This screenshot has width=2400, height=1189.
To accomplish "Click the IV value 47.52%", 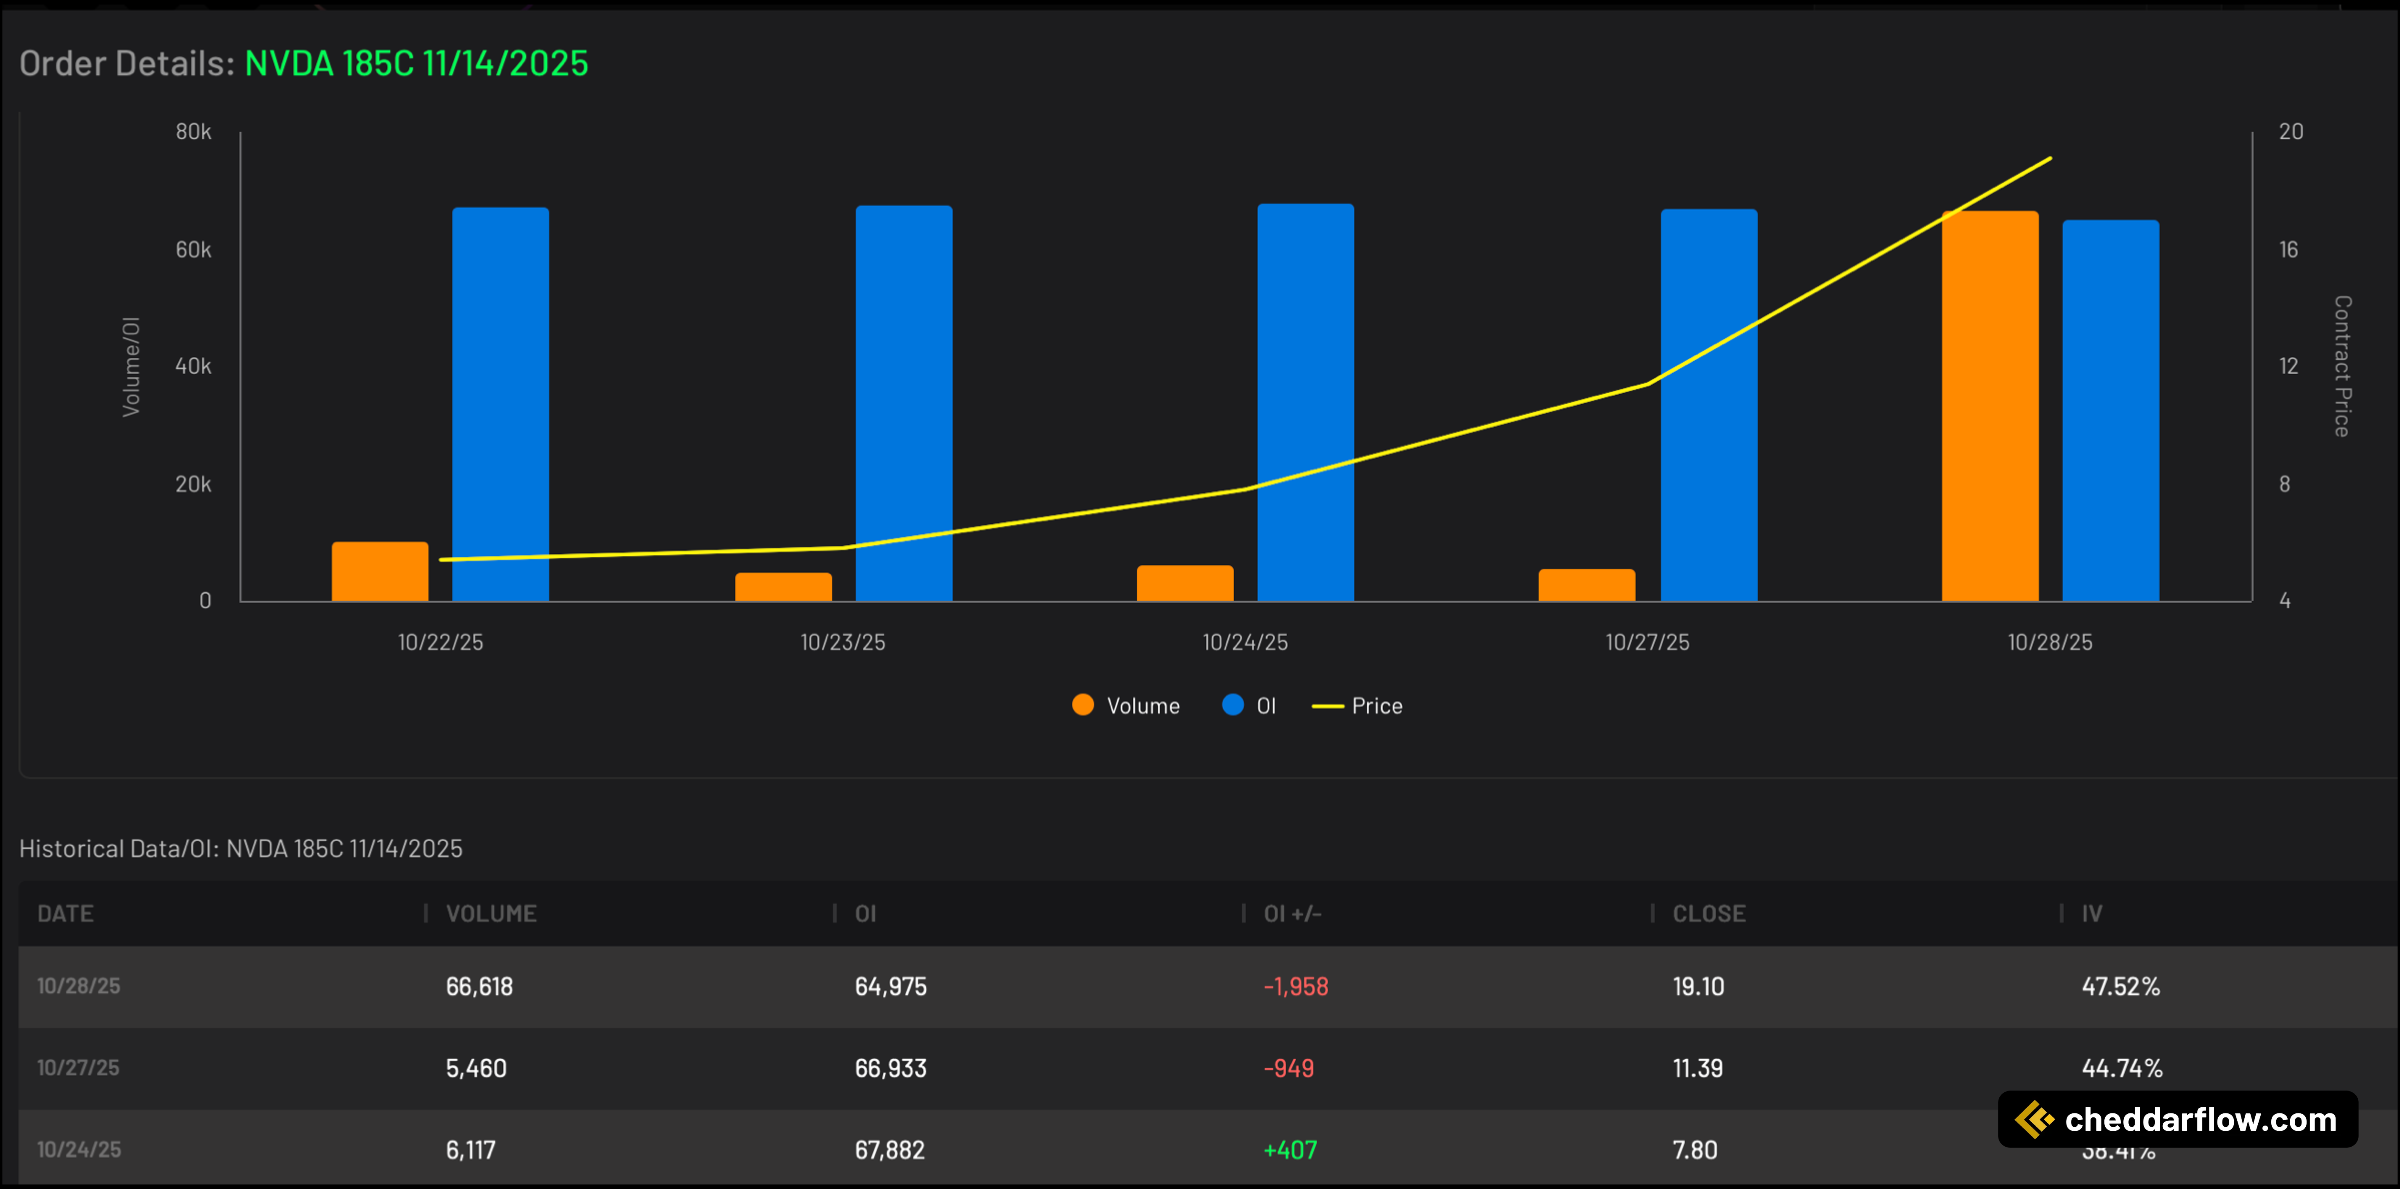I will click(x=2121, y=987).
